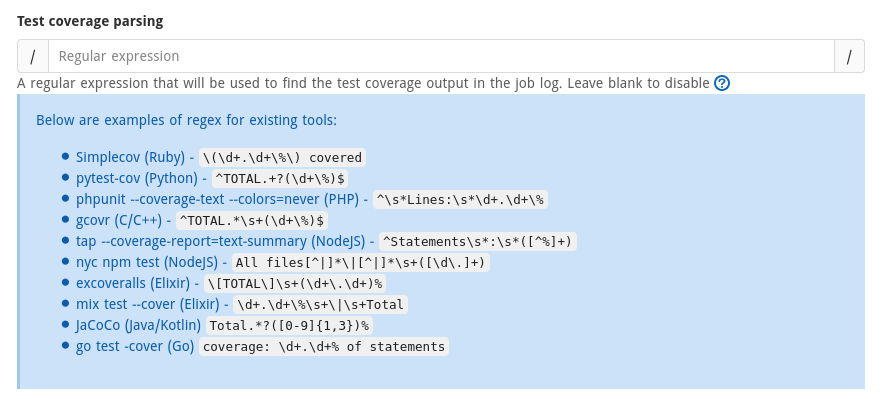Screen dimensions: 881x399
Task: Click the Simplecov (Ruby) example label
Action: 130,157
